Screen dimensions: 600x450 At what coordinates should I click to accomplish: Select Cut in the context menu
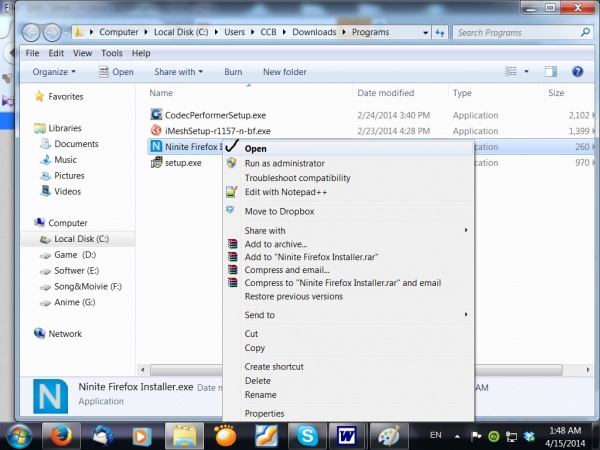(x=348, y=334)
